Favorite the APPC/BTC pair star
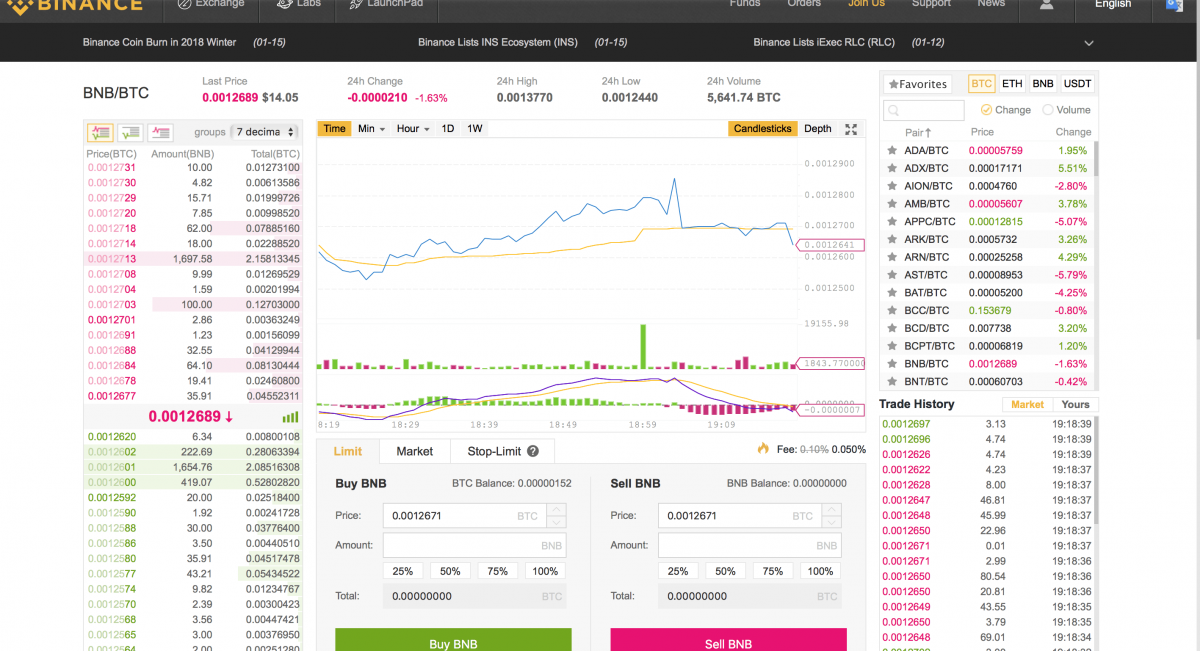The image size is (1200, 651). coord(892,221)
